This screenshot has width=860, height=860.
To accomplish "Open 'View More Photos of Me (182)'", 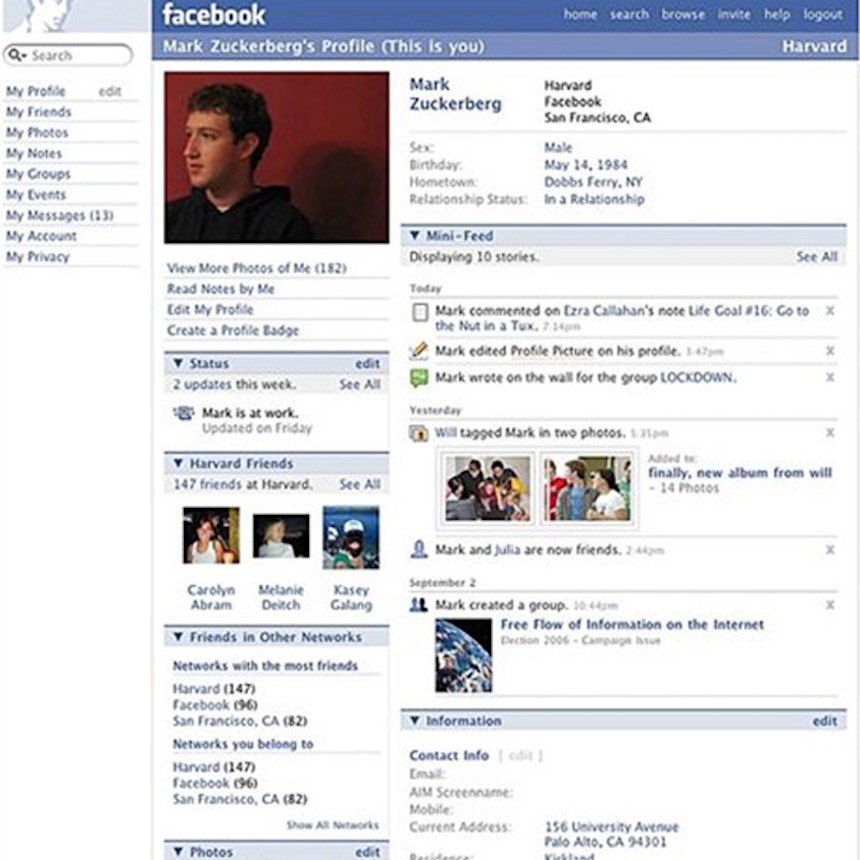I will coord(256,268).
